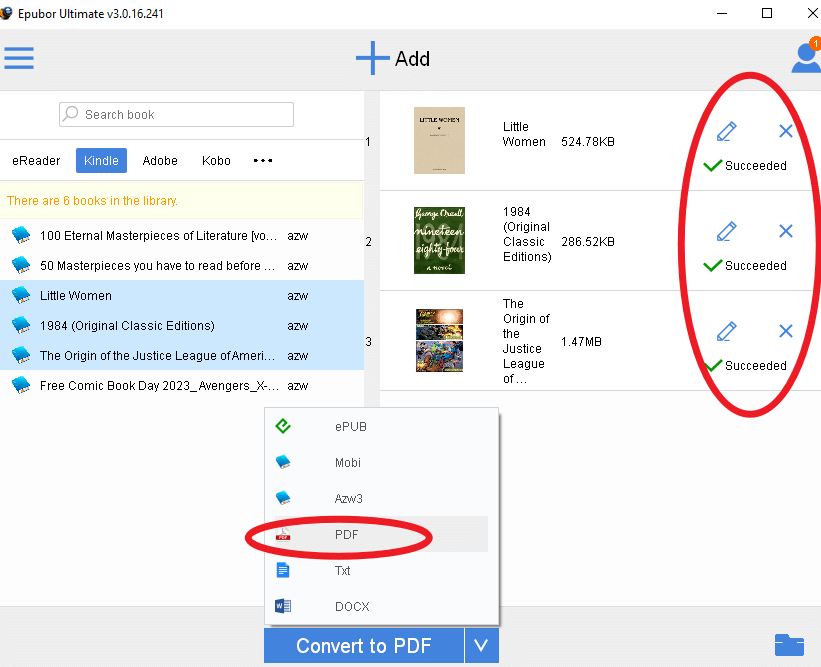This screenshot has height=667, width=821.
Task: Open the Little Women cover thumbnail
Action: 439,140
